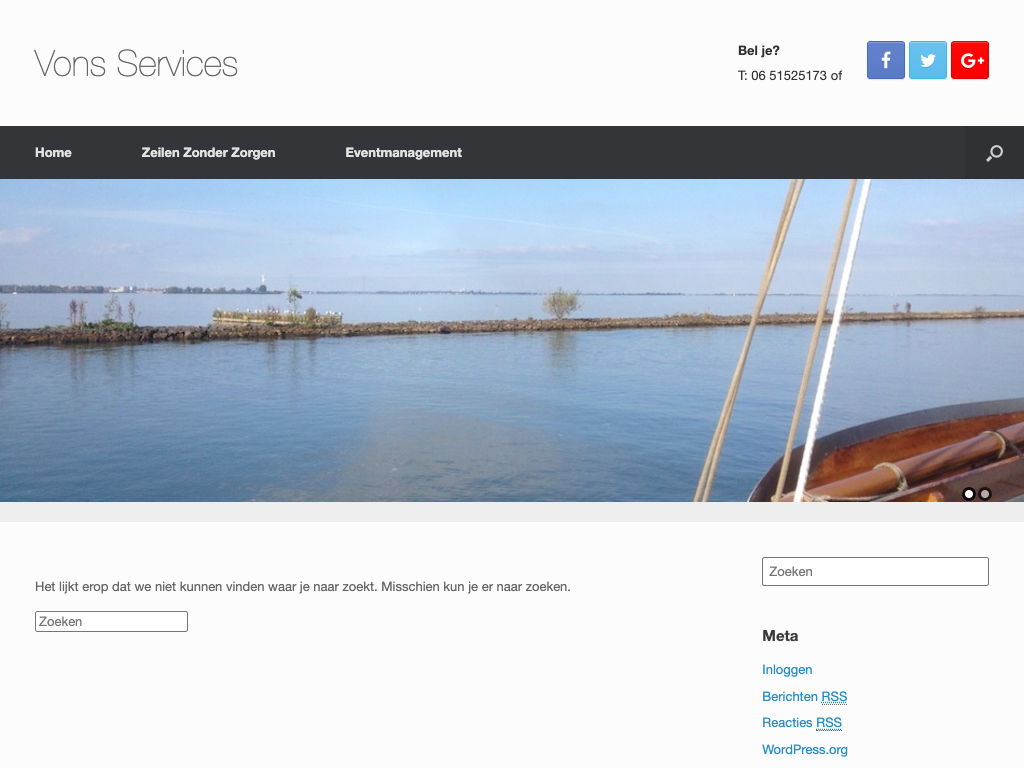
Task: Click the Meta widget heading
Action: 780,636
